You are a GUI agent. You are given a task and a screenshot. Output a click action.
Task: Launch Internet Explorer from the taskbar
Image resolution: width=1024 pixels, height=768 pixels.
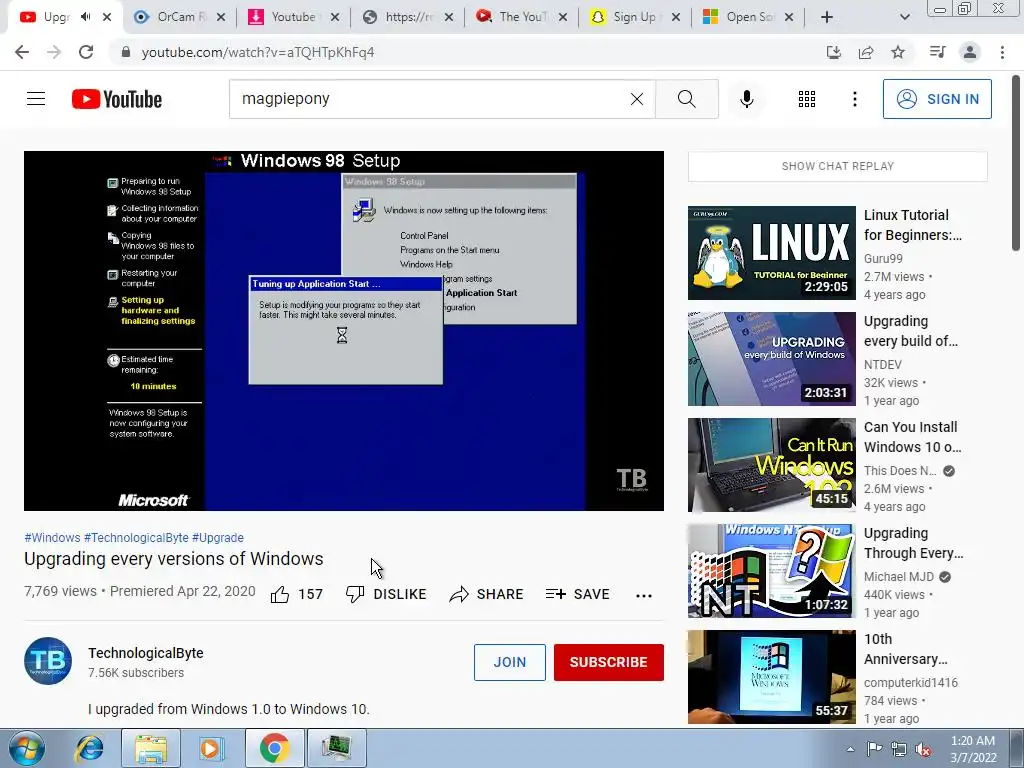(x=89, y=748)
